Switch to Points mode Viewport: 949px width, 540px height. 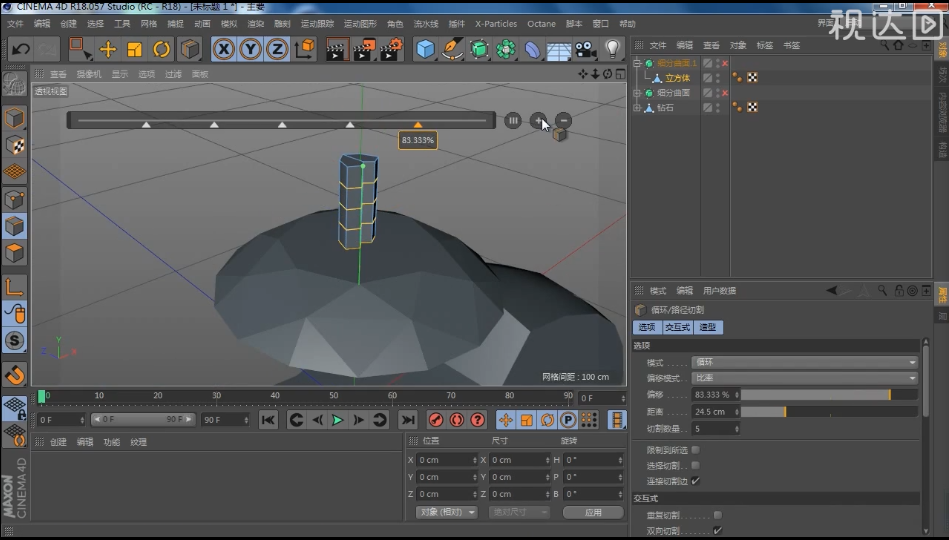coord(15,199)
